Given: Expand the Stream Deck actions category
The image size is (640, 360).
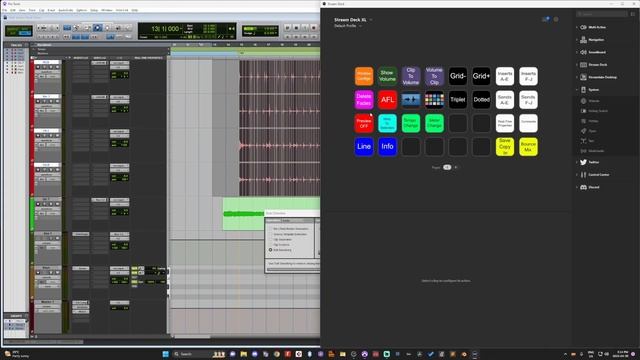Looking at the screenshot, I should [593, 64].
